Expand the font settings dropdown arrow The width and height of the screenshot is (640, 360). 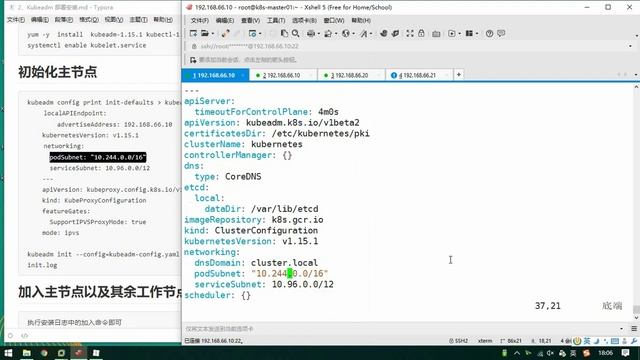point(371,34)
